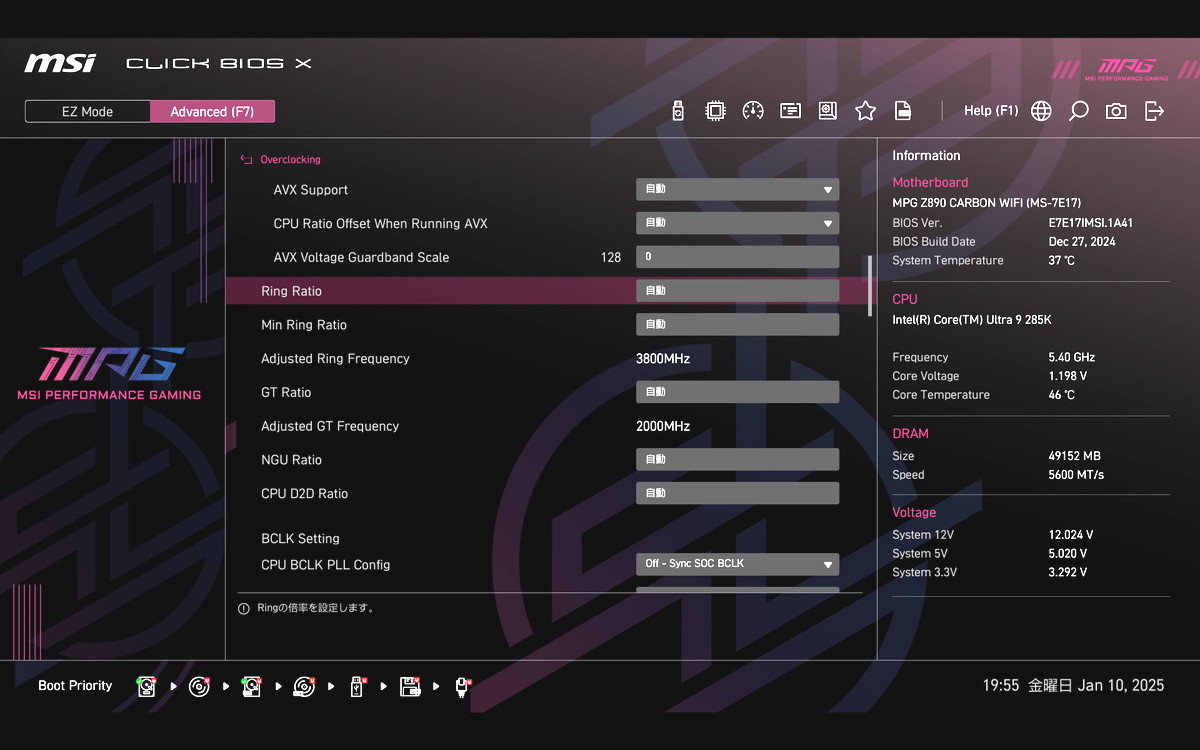Select Adjusted GT Frequency label
This screenshot has width=1200, height=750.
pos(330,426)
